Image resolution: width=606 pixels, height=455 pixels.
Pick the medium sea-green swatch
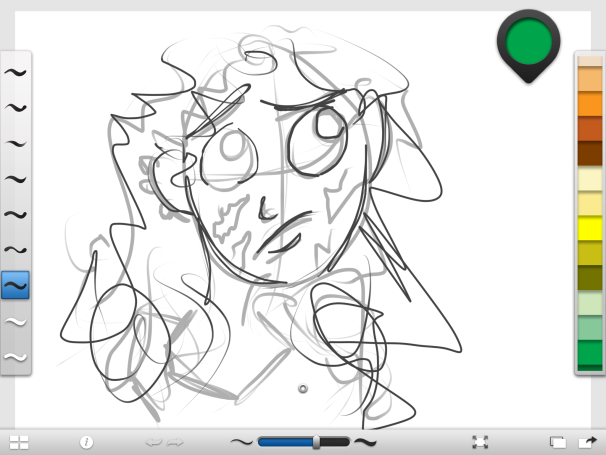click(x=590, y=328)
